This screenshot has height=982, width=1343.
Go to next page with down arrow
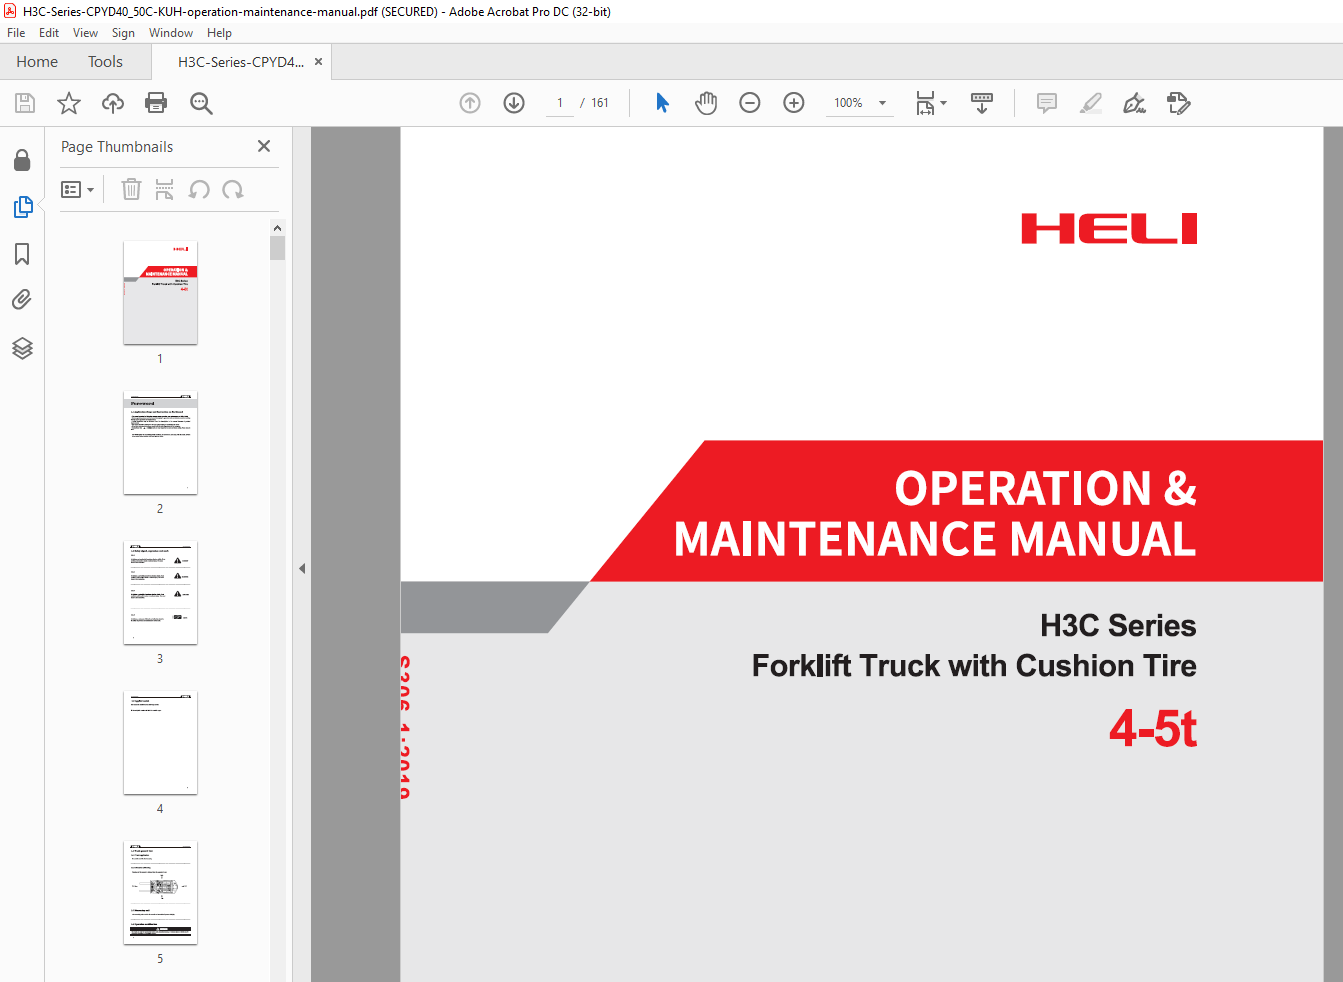coord(514,103)
